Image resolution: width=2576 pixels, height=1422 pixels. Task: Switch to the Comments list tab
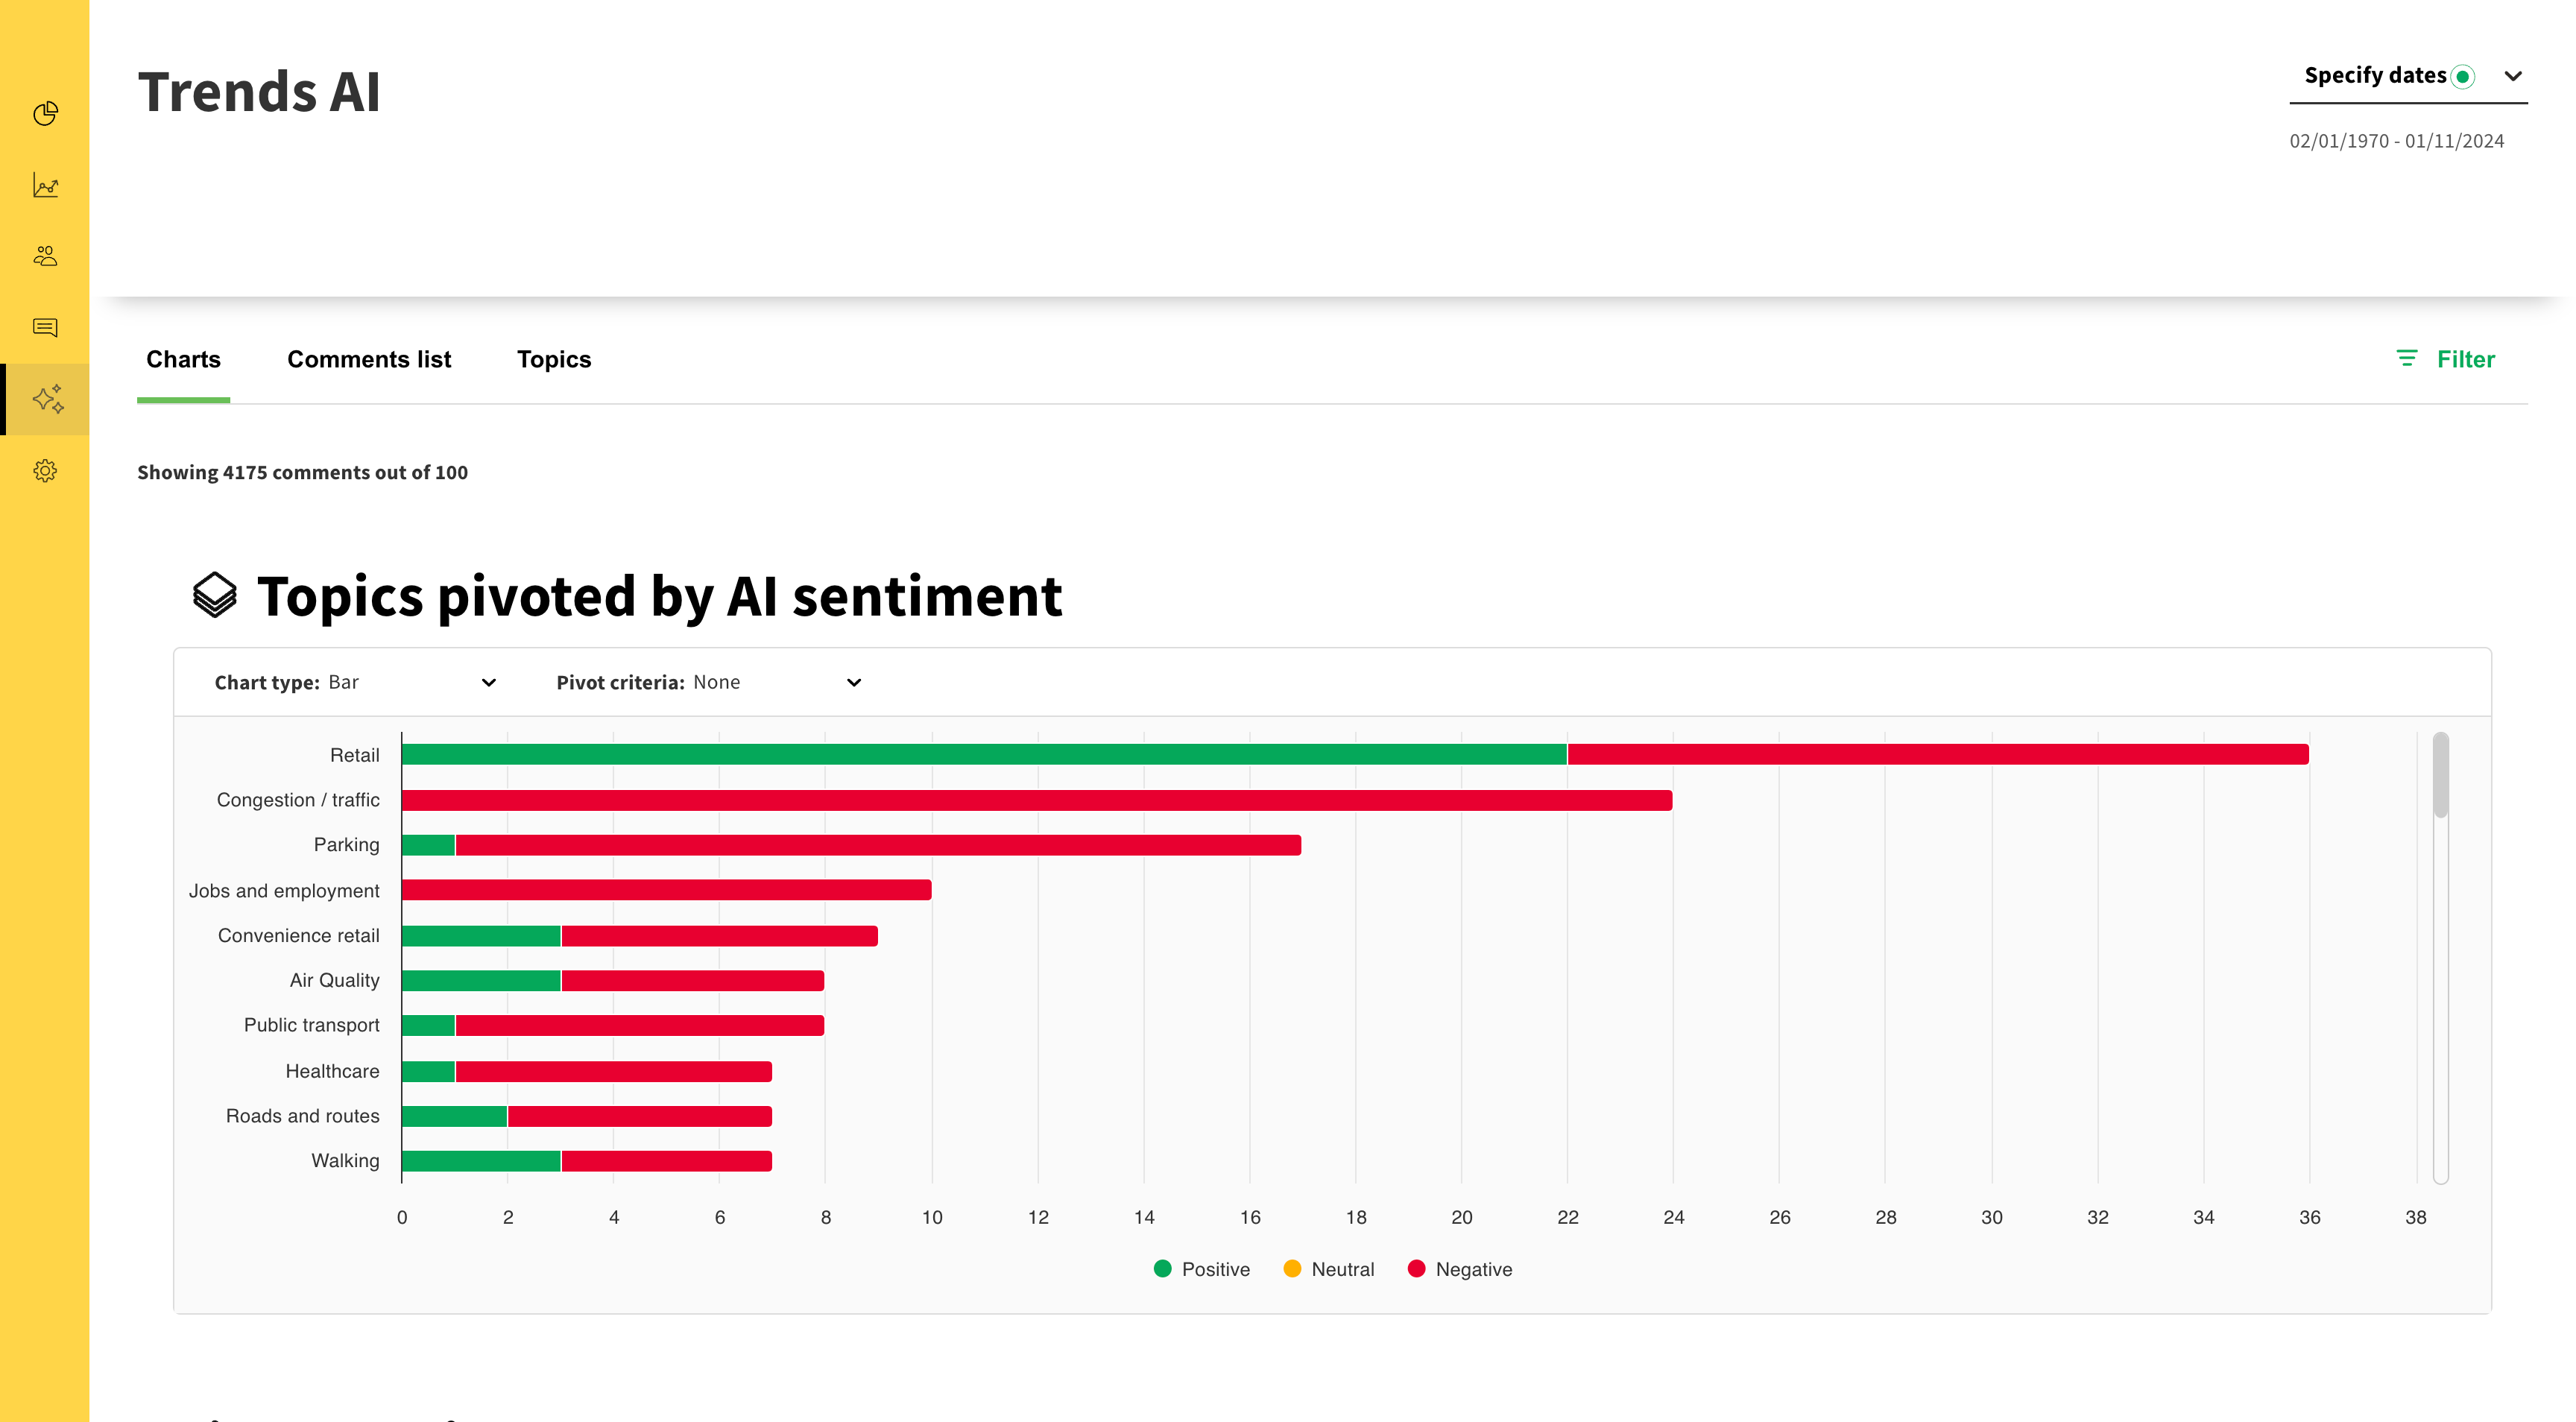tap(369, 360)
